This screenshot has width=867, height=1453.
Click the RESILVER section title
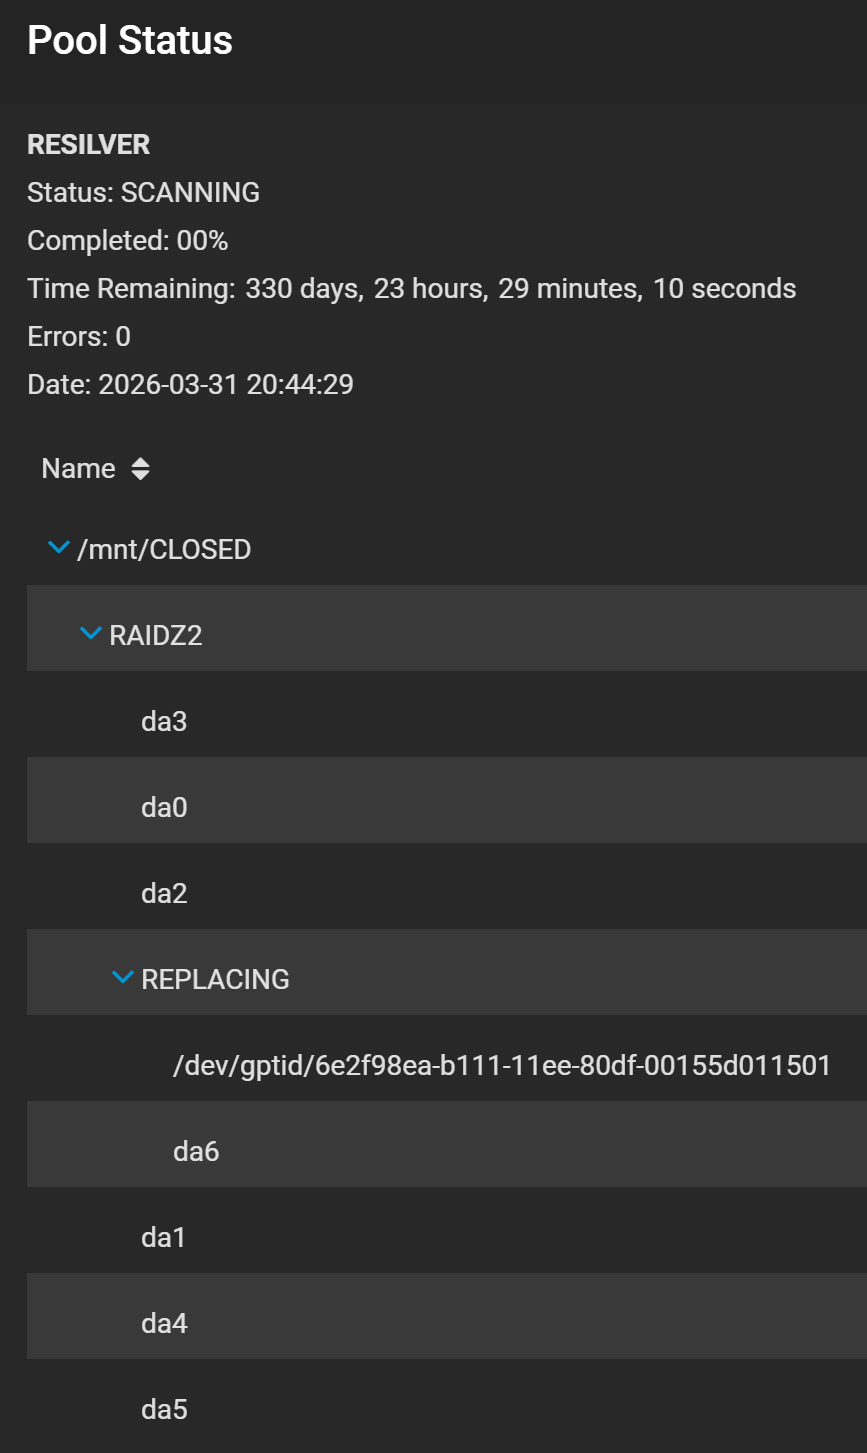(88, 144)
